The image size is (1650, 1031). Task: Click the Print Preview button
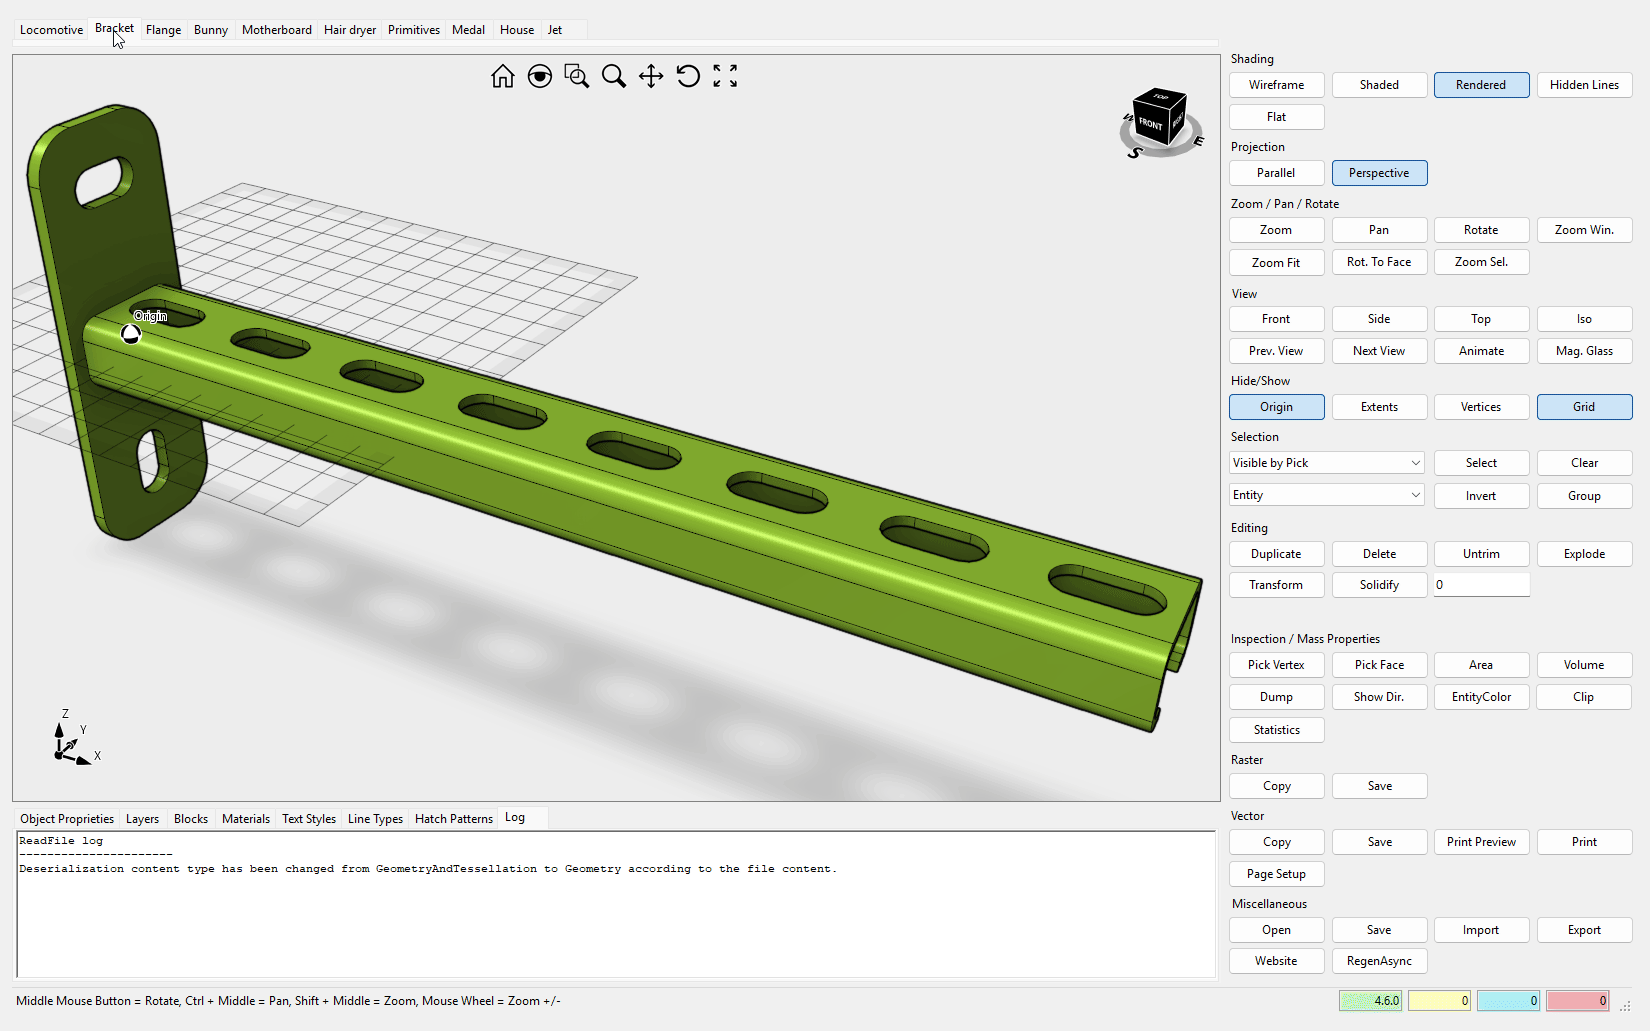pyautogui.click(x=1481, y=842)
